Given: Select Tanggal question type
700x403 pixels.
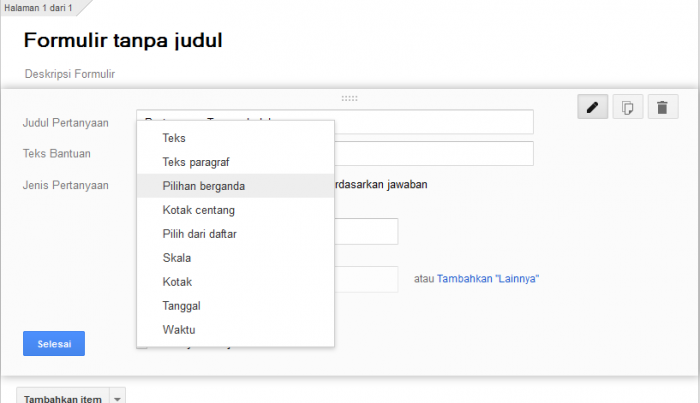Looking at the screenshot, I should 235,306.
